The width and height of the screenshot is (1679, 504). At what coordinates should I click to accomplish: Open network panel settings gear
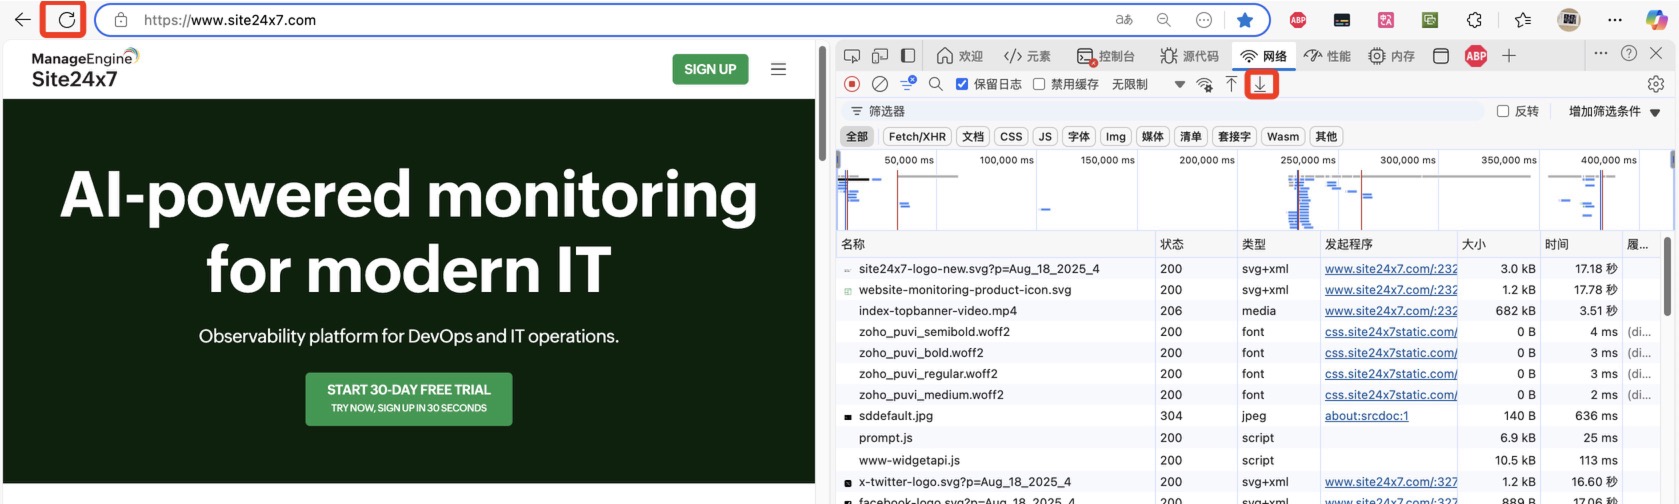pos(1655,84)
